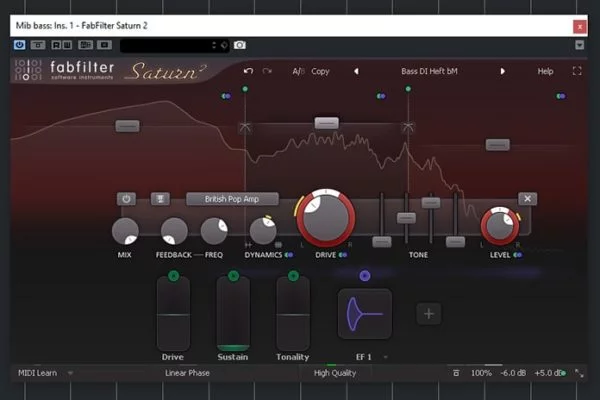This screenshot has height=400, width=600.
Task: Click the host A/B settings switch icon
Action: click(x=85, y=45)
